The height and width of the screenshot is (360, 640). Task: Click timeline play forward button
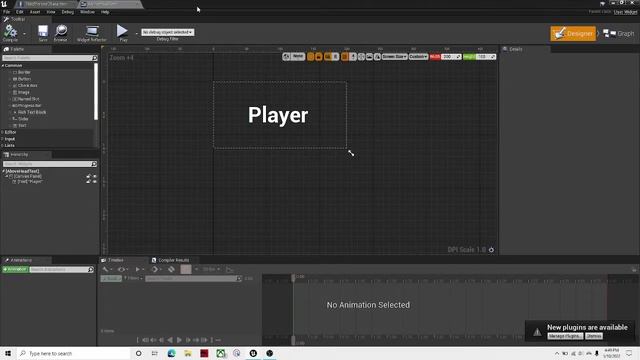179,340
